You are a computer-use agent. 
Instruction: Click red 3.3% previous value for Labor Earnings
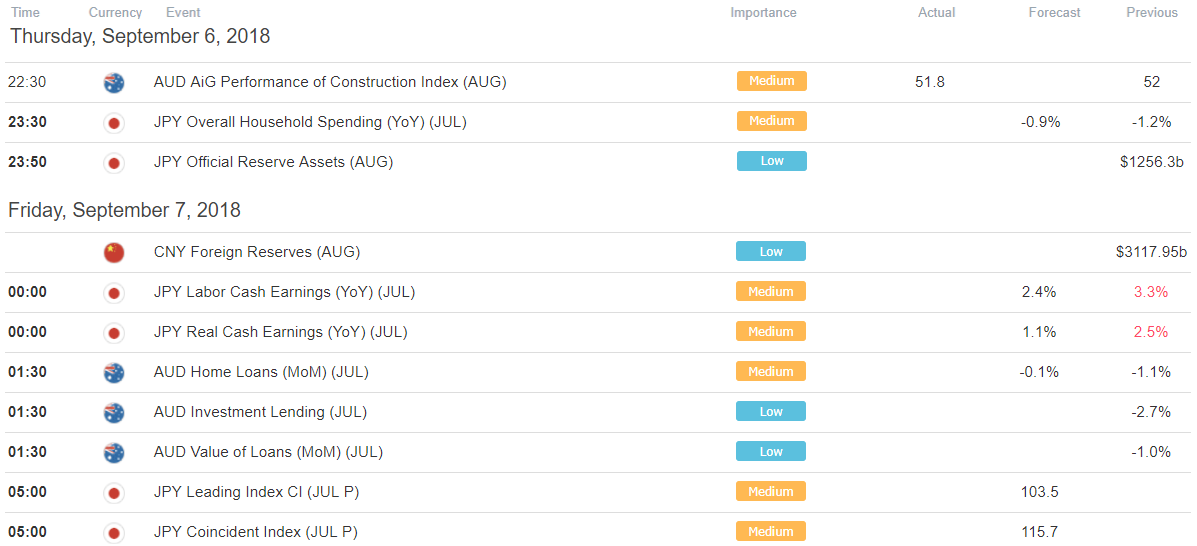(x=1152, y=292)
